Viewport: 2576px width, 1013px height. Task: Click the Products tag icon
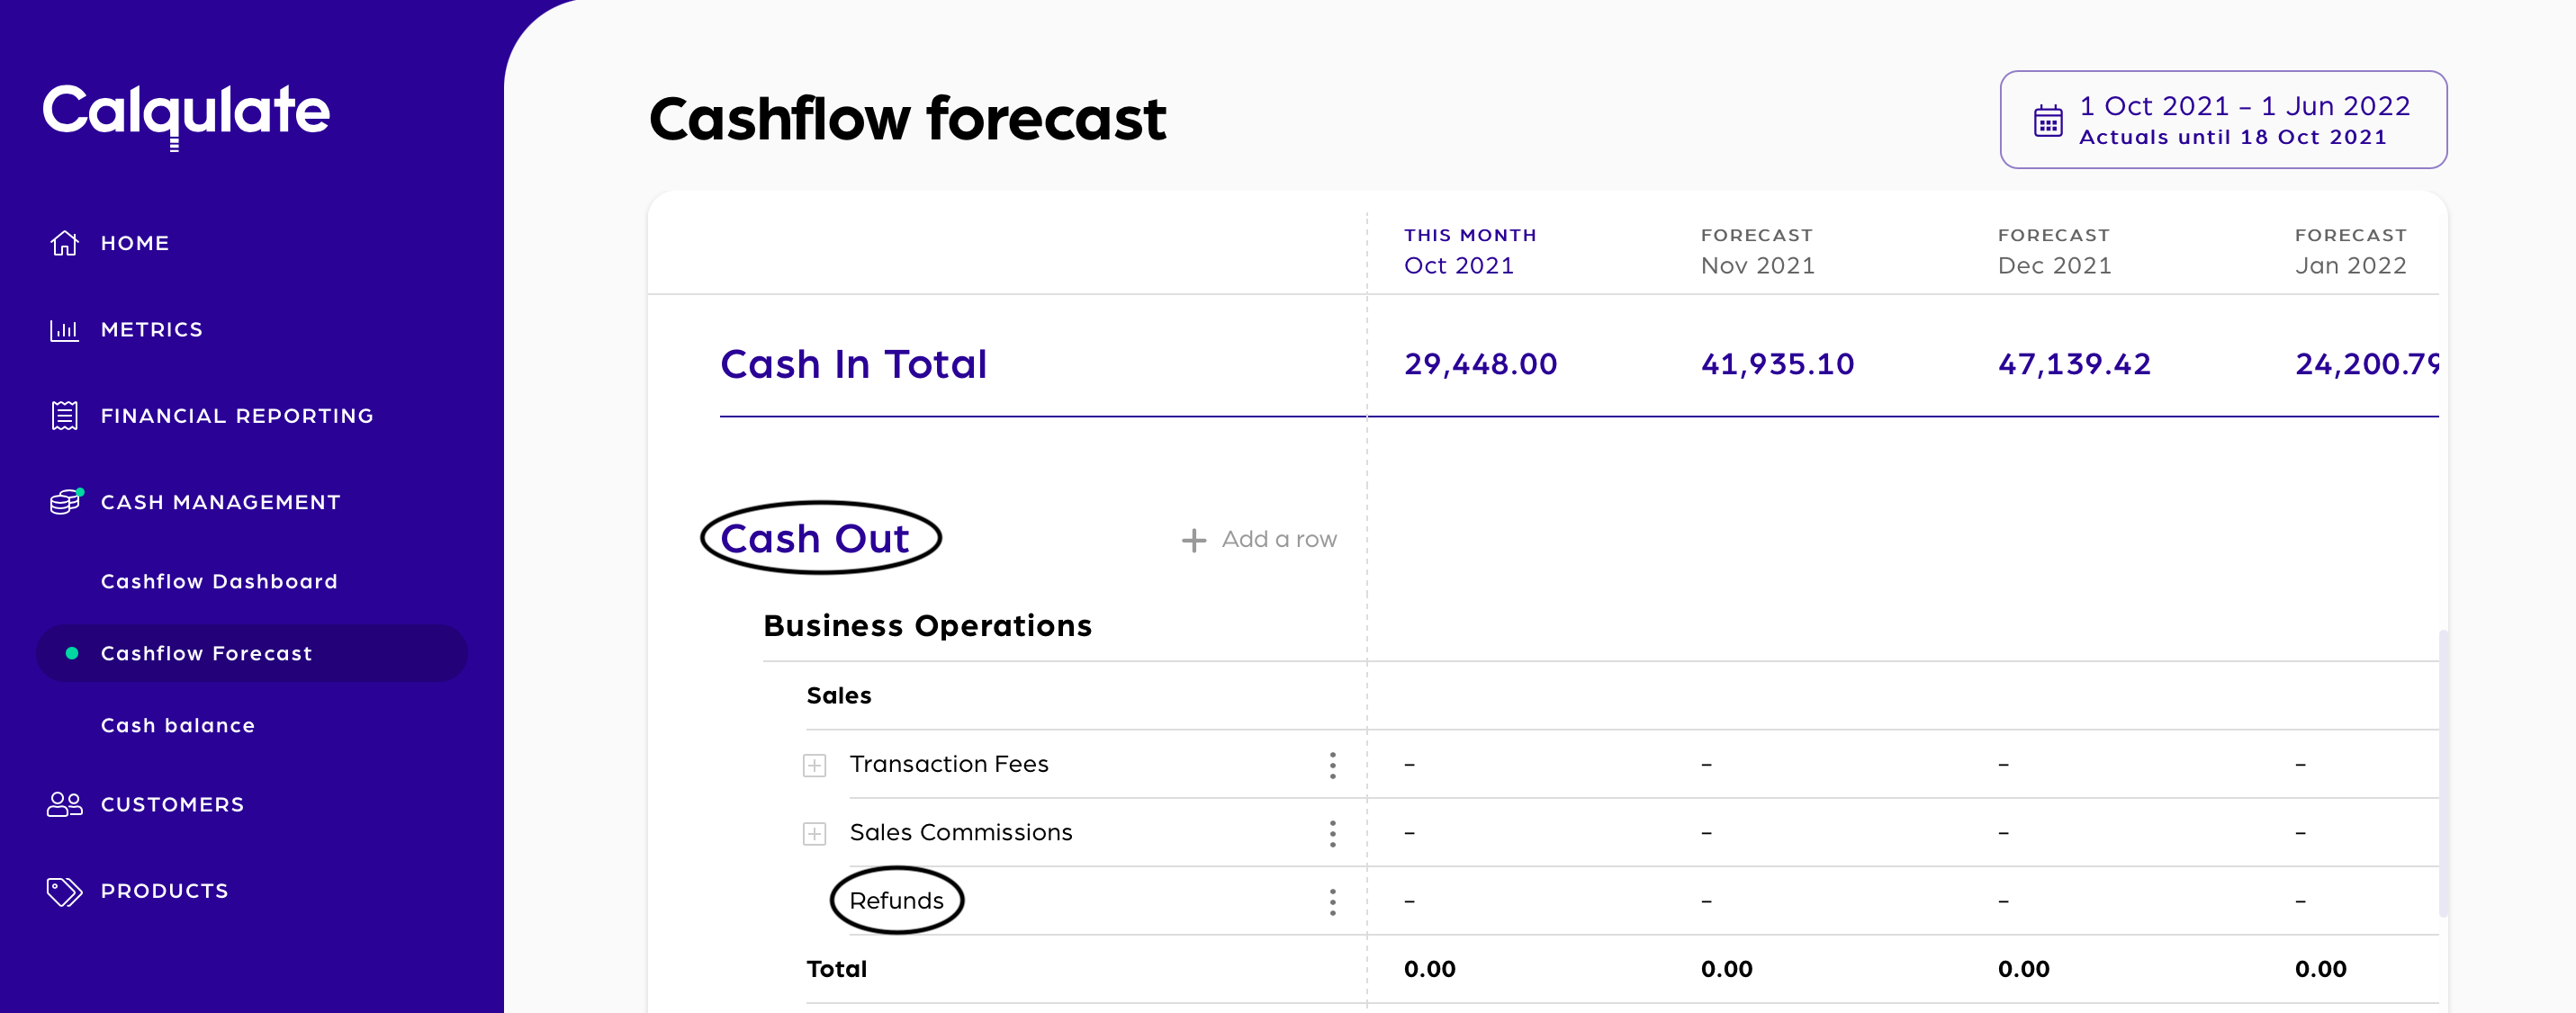pyautogui.click(x=64, y=891)
